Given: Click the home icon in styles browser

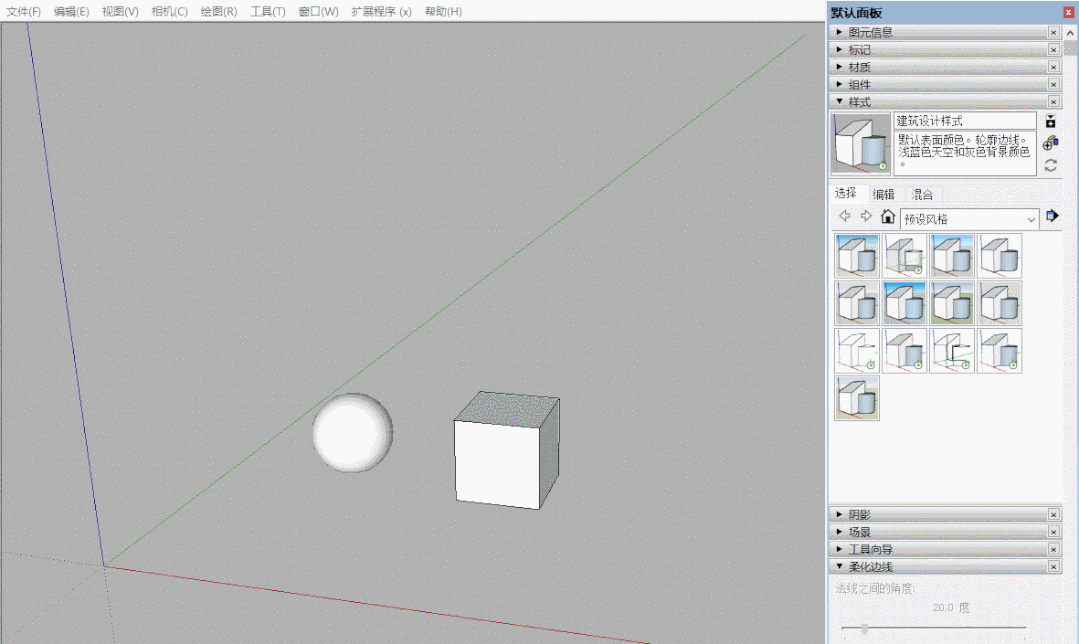Looking at the screenshot, I should click(x=888, y=217).
